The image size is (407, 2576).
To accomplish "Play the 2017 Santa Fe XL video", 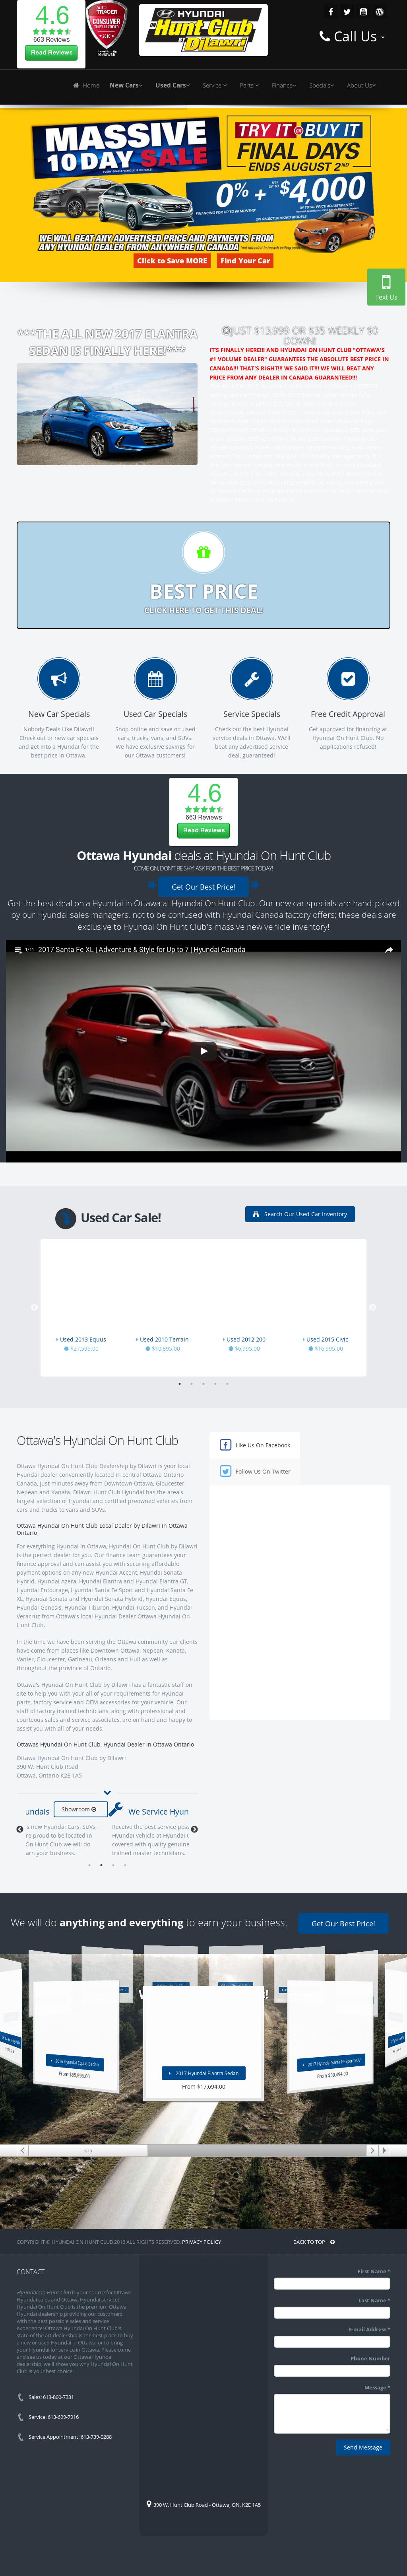I will tap(204, 1050).
